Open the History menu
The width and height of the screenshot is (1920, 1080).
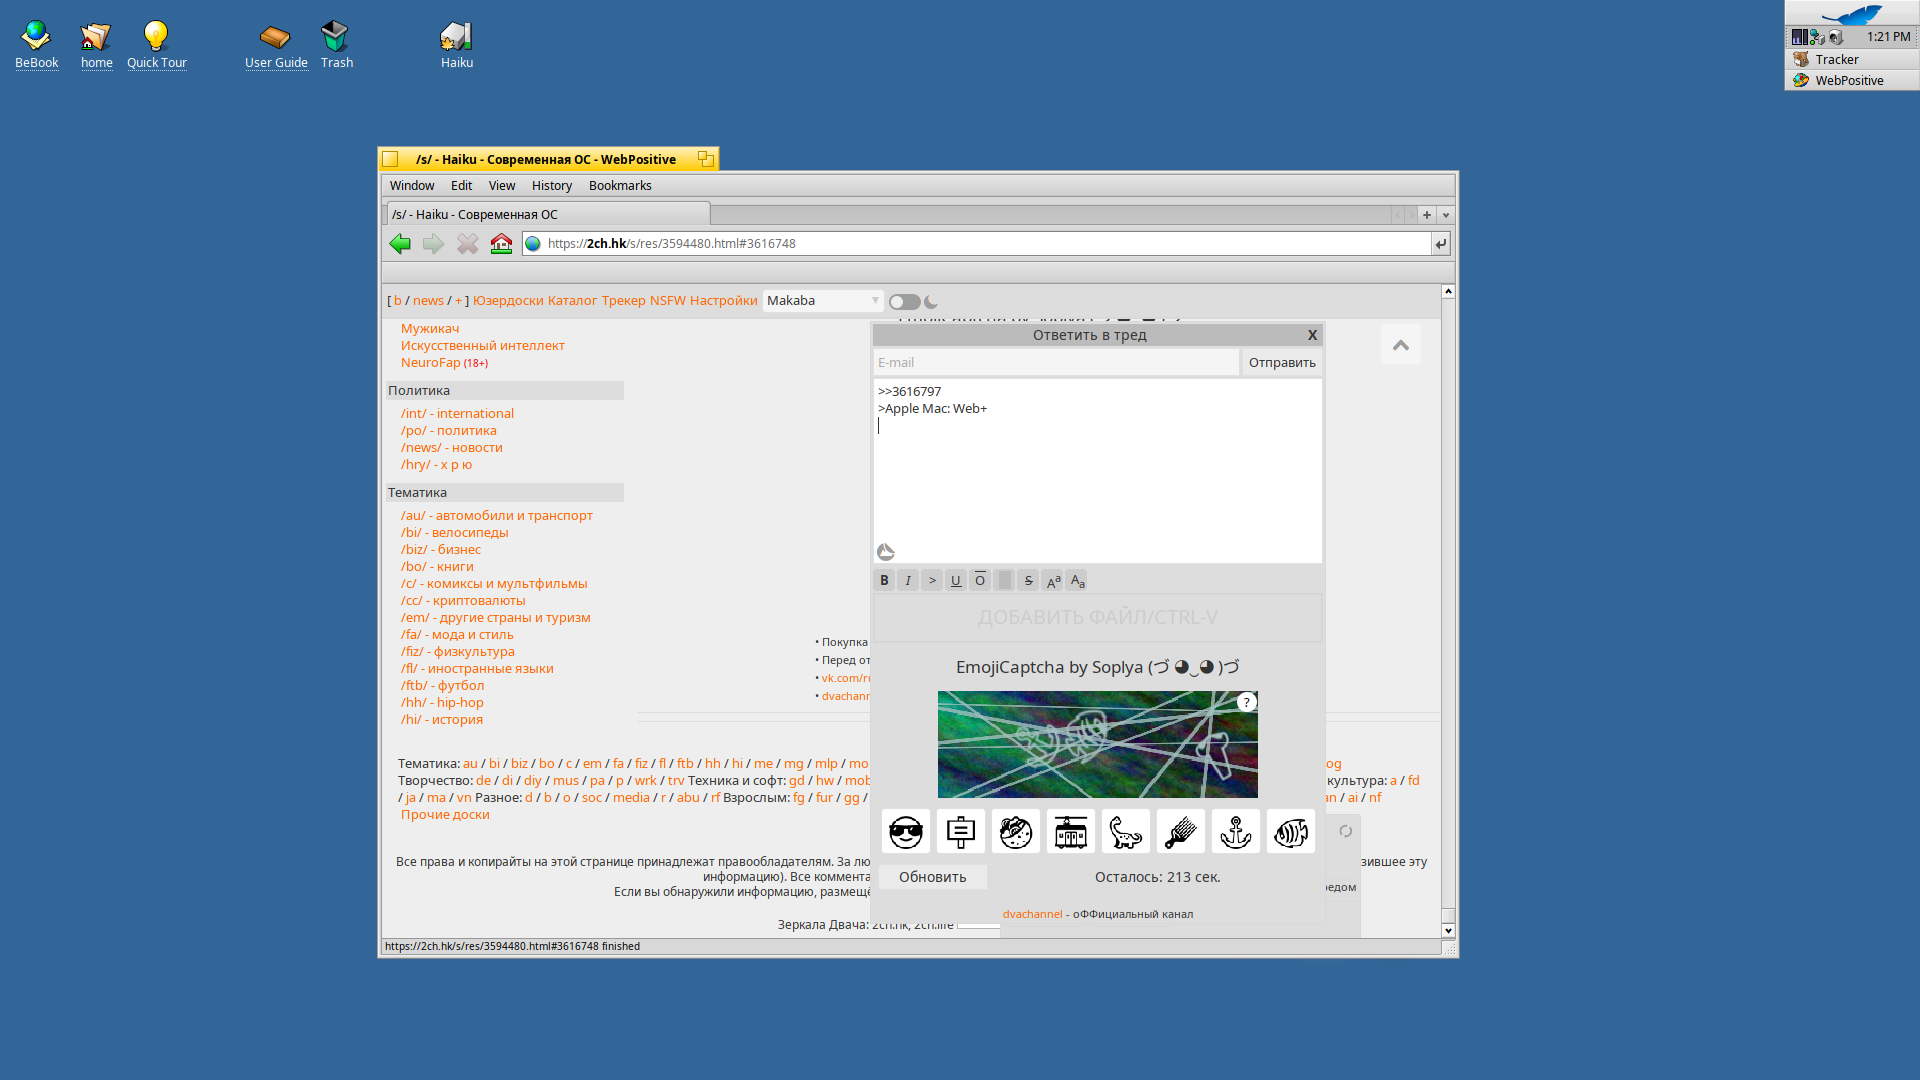[x=551, y=186]
